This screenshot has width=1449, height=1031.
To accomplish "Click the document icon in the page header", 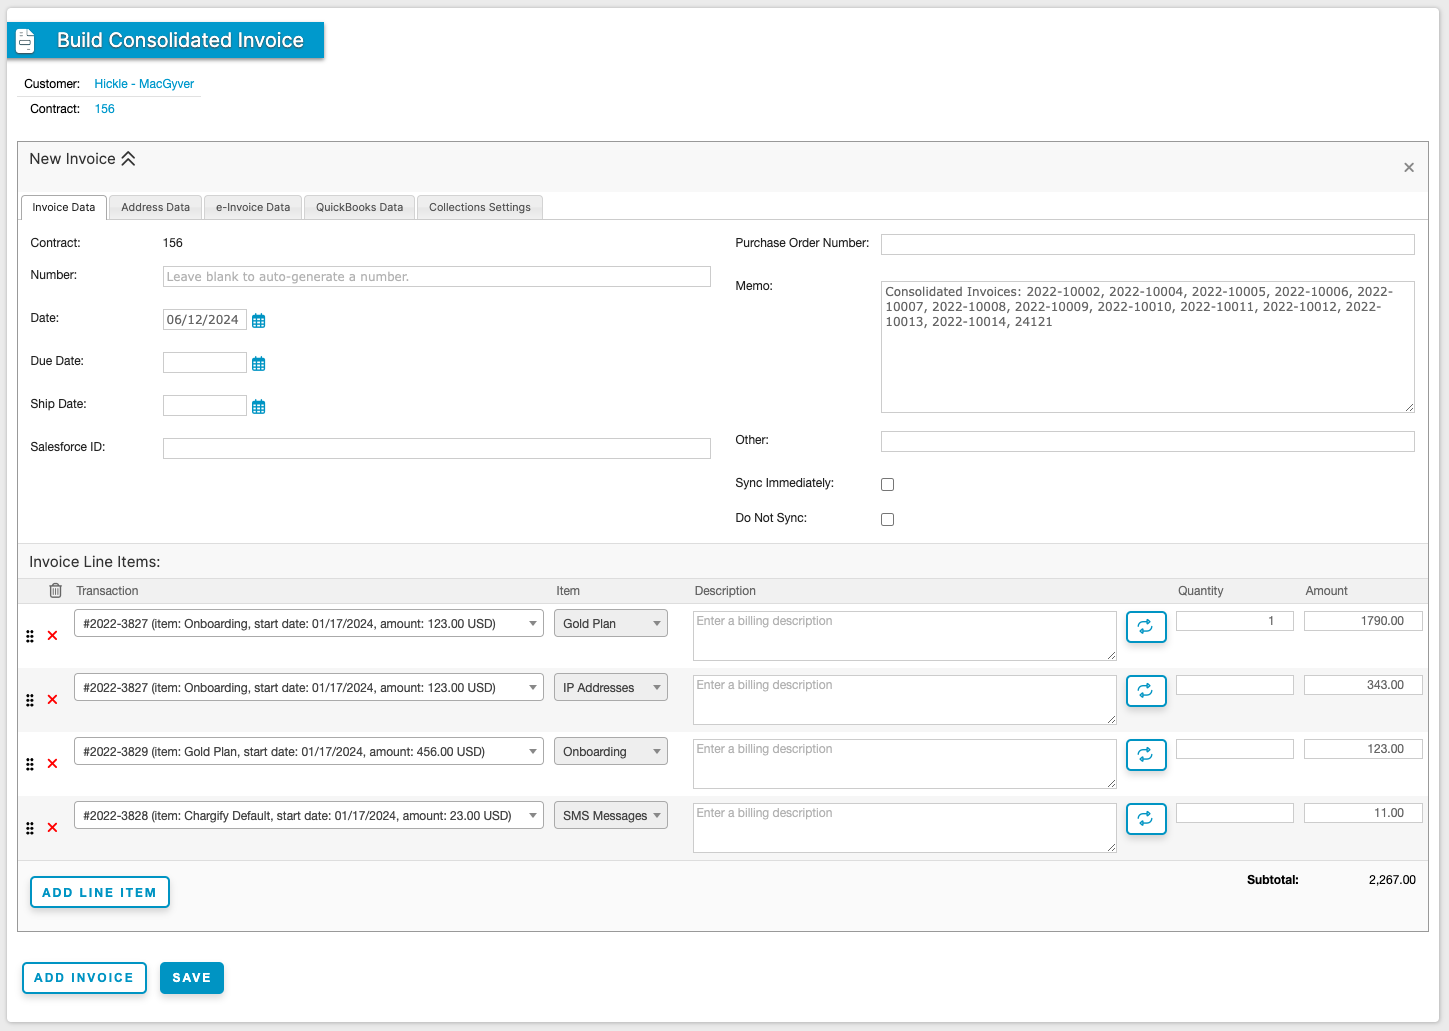I will 26,41.
